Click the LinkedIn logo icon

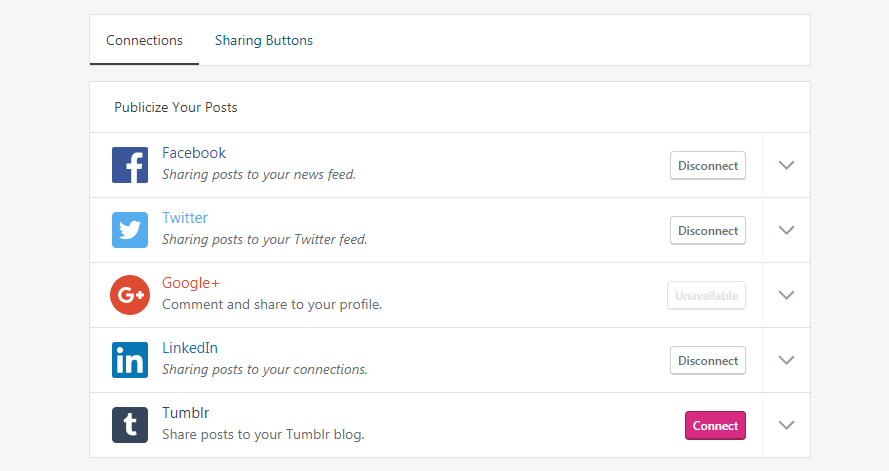pos(130,360)
